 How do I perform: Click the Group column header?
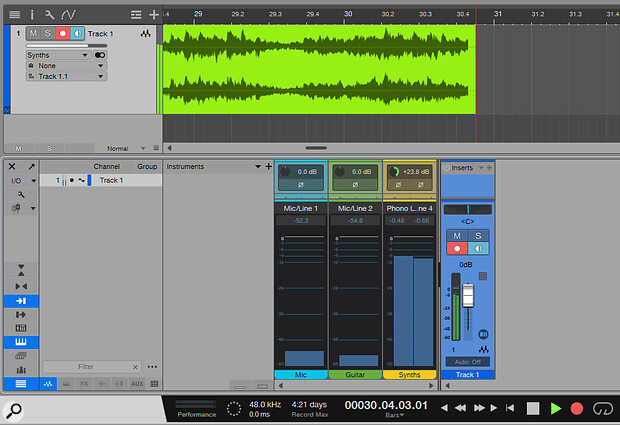147,166
